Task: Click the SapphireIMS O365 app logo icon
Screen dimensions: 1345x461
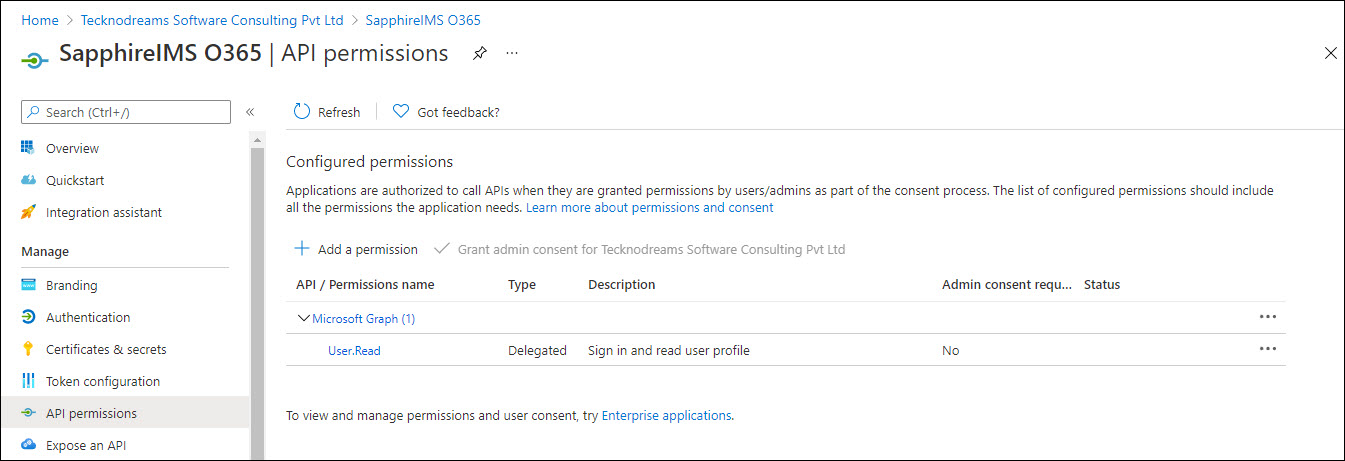Action: [35, 59]
